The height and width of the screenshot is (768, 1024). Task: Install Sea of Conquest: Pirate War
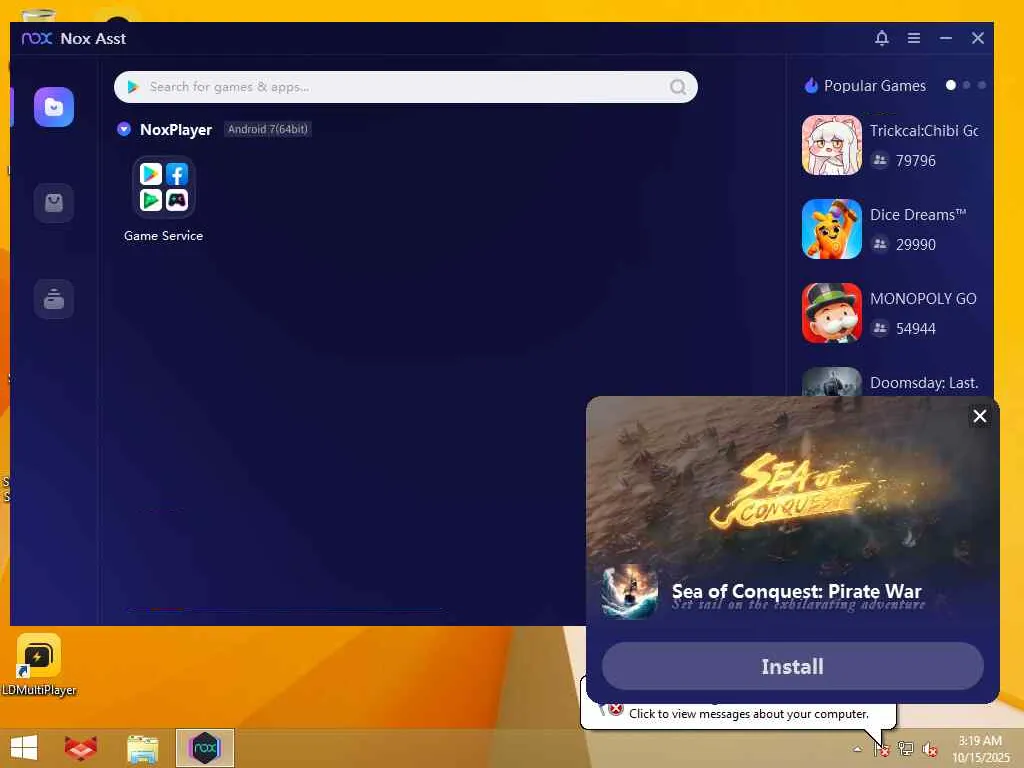793,666
